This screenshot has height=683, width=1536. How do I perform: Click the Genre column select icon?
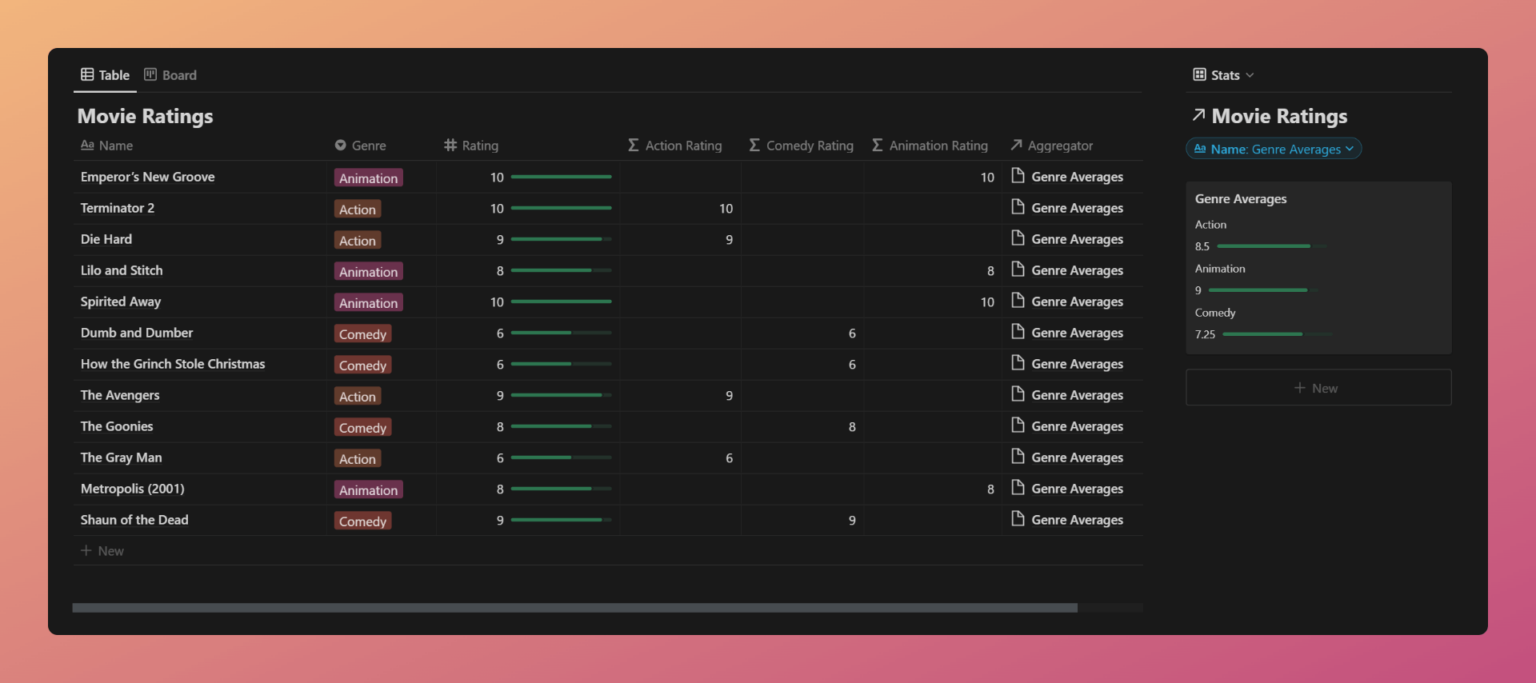click(x=340, y=146)
